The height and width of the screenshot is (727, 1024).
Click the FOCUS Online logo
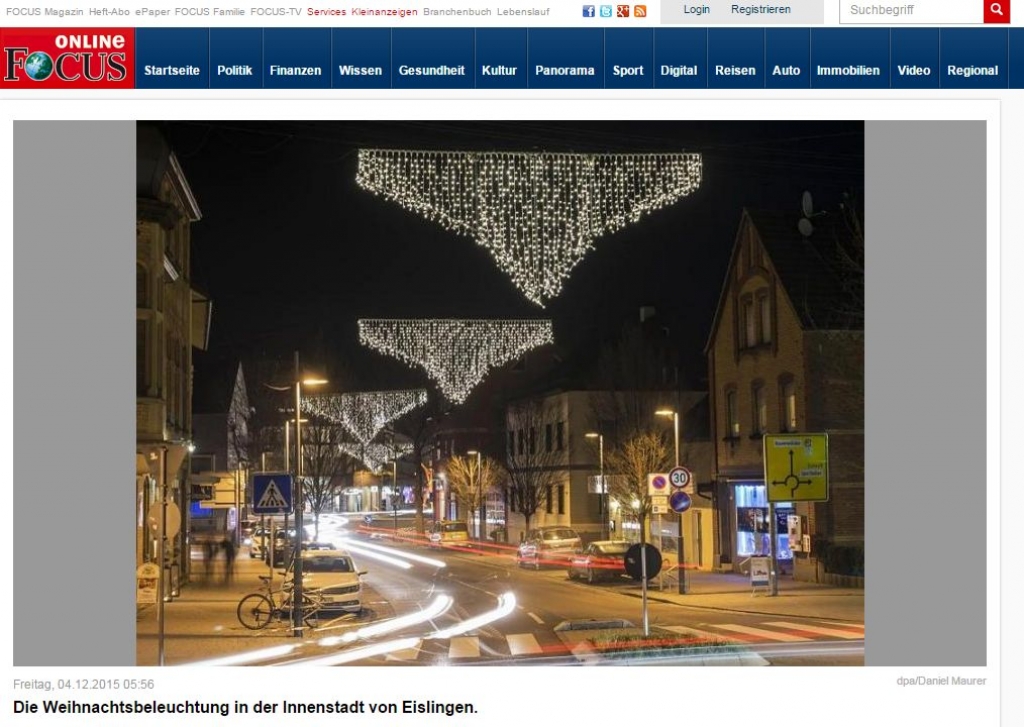point(67,58)
